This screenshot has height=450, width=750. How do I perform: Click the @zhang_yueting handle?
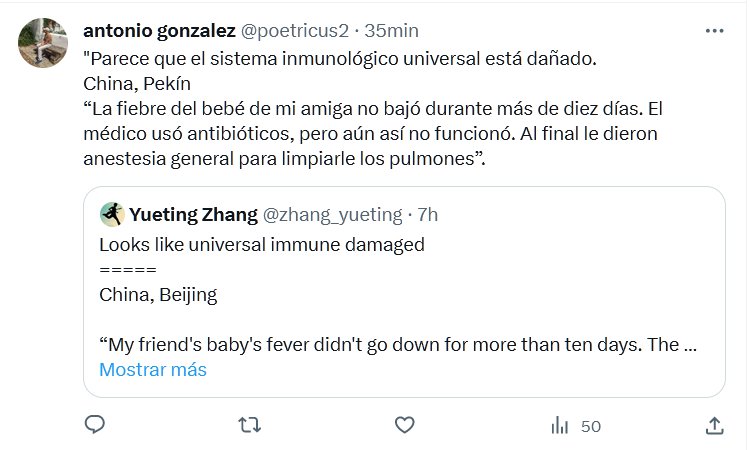pos(331,214)
